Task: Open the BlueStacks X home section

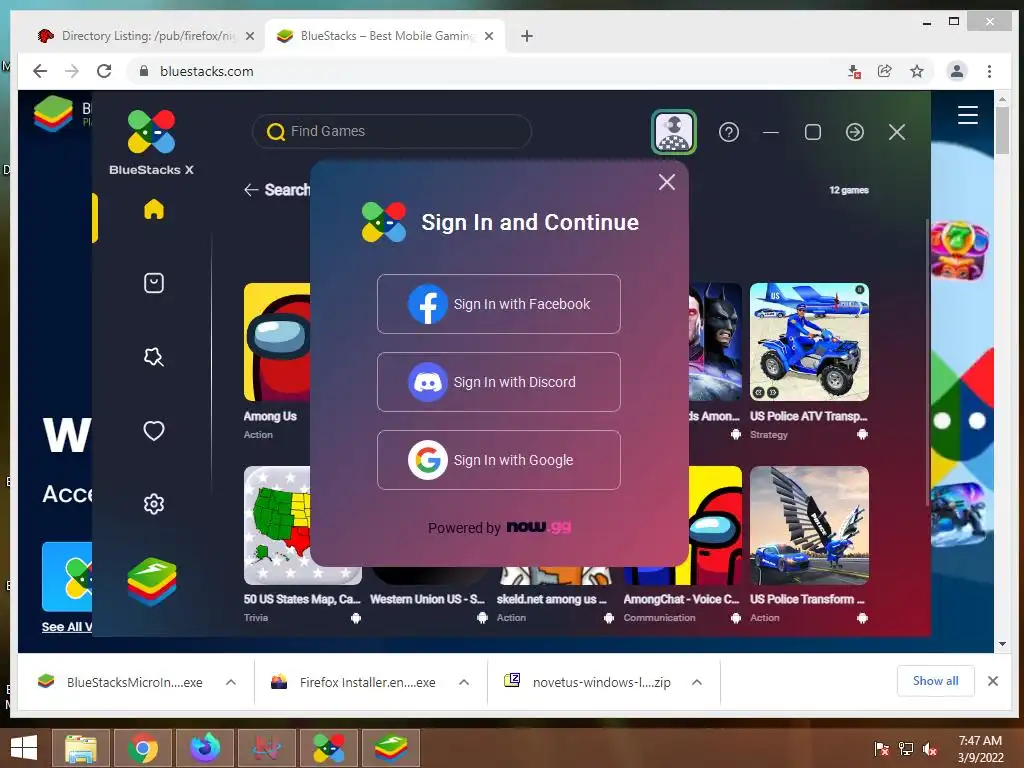Action: (x=154, y=210)
